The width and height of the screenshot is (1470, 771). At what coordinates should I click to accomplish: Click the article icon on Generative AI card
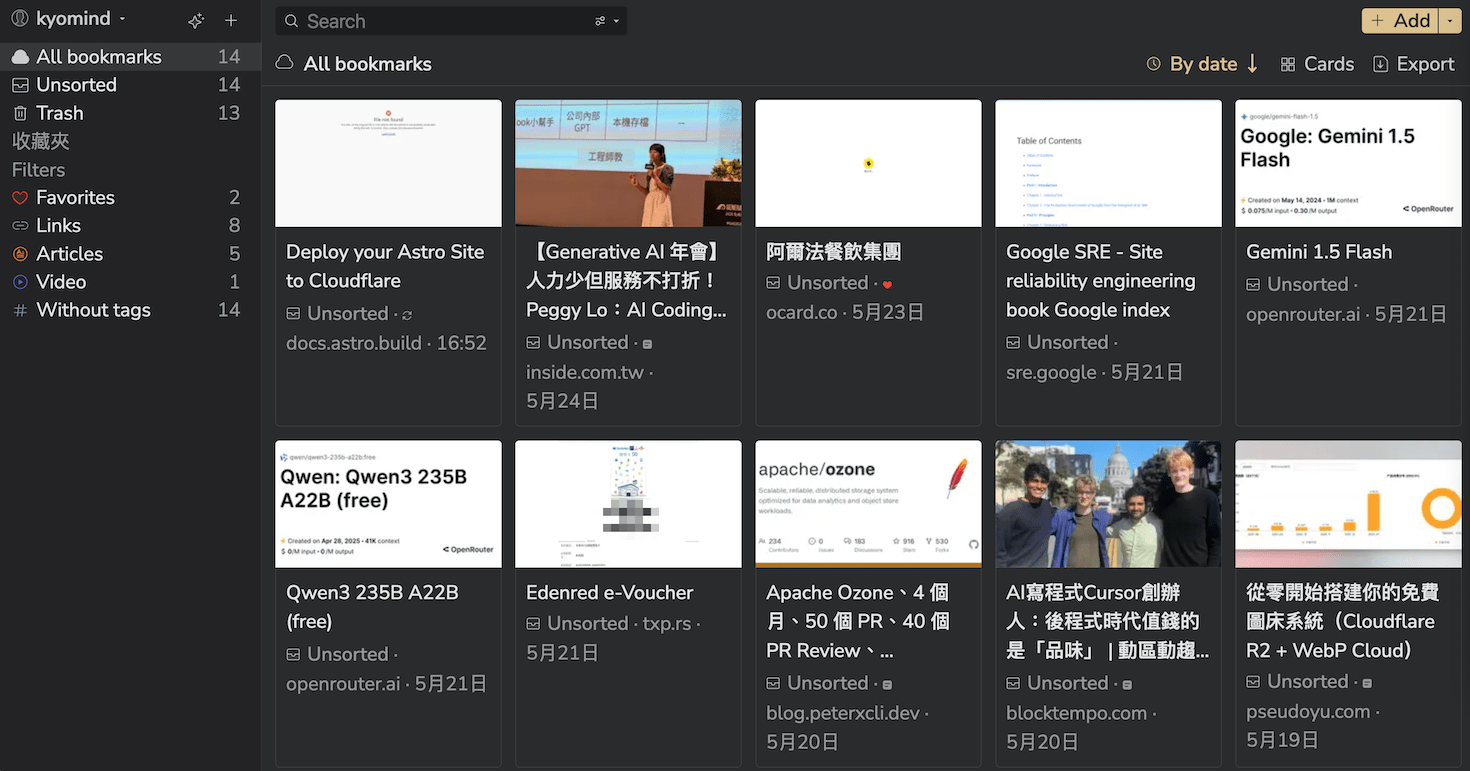(647, 344)
